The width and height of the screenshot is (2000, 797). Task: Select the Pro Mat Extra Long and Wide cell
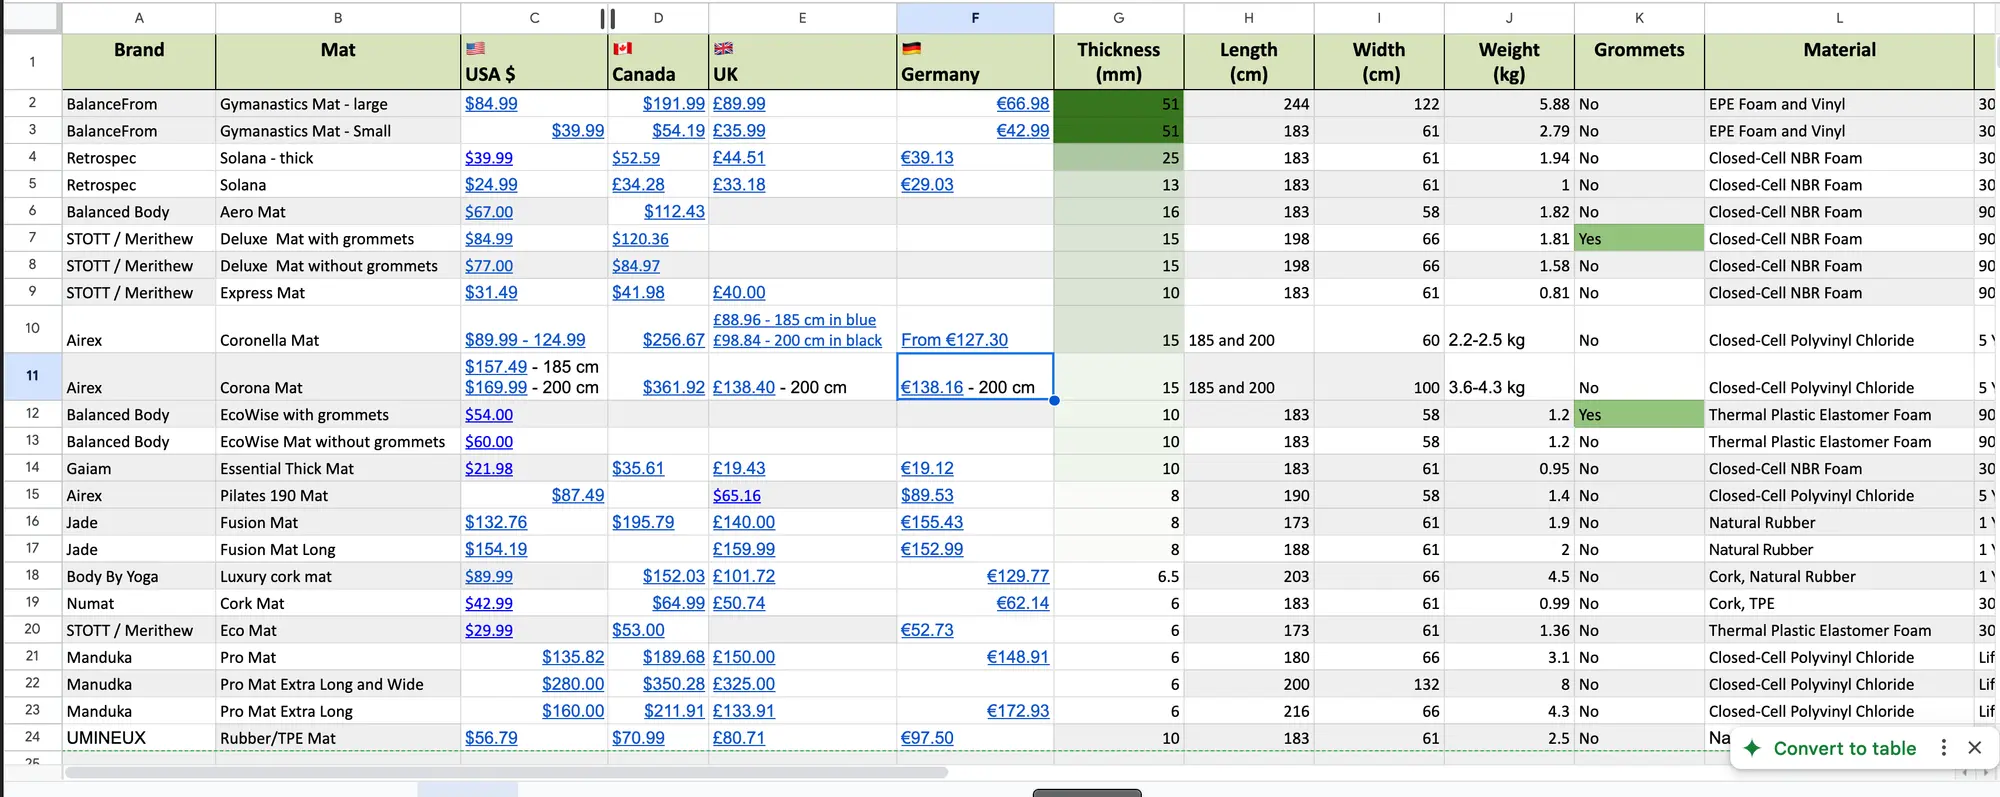[338, 685]
